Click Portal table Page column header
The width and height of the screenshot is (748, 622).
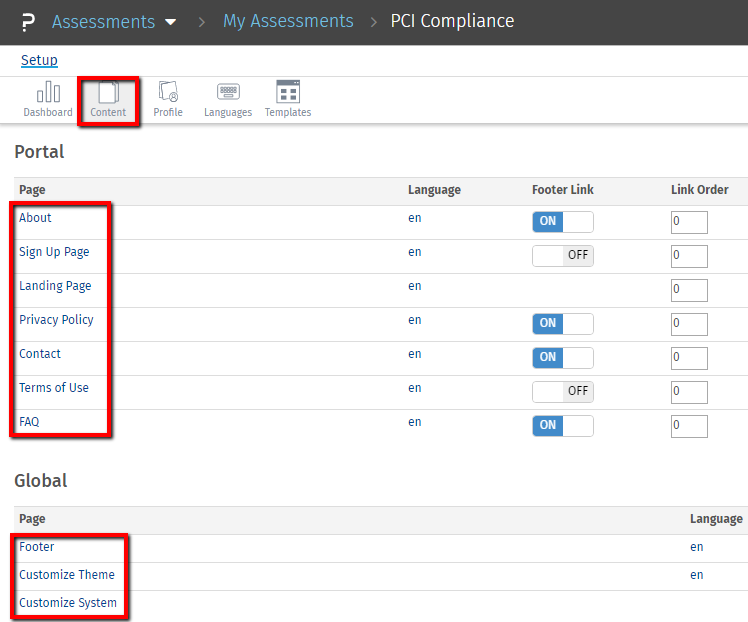pos(32,190)
